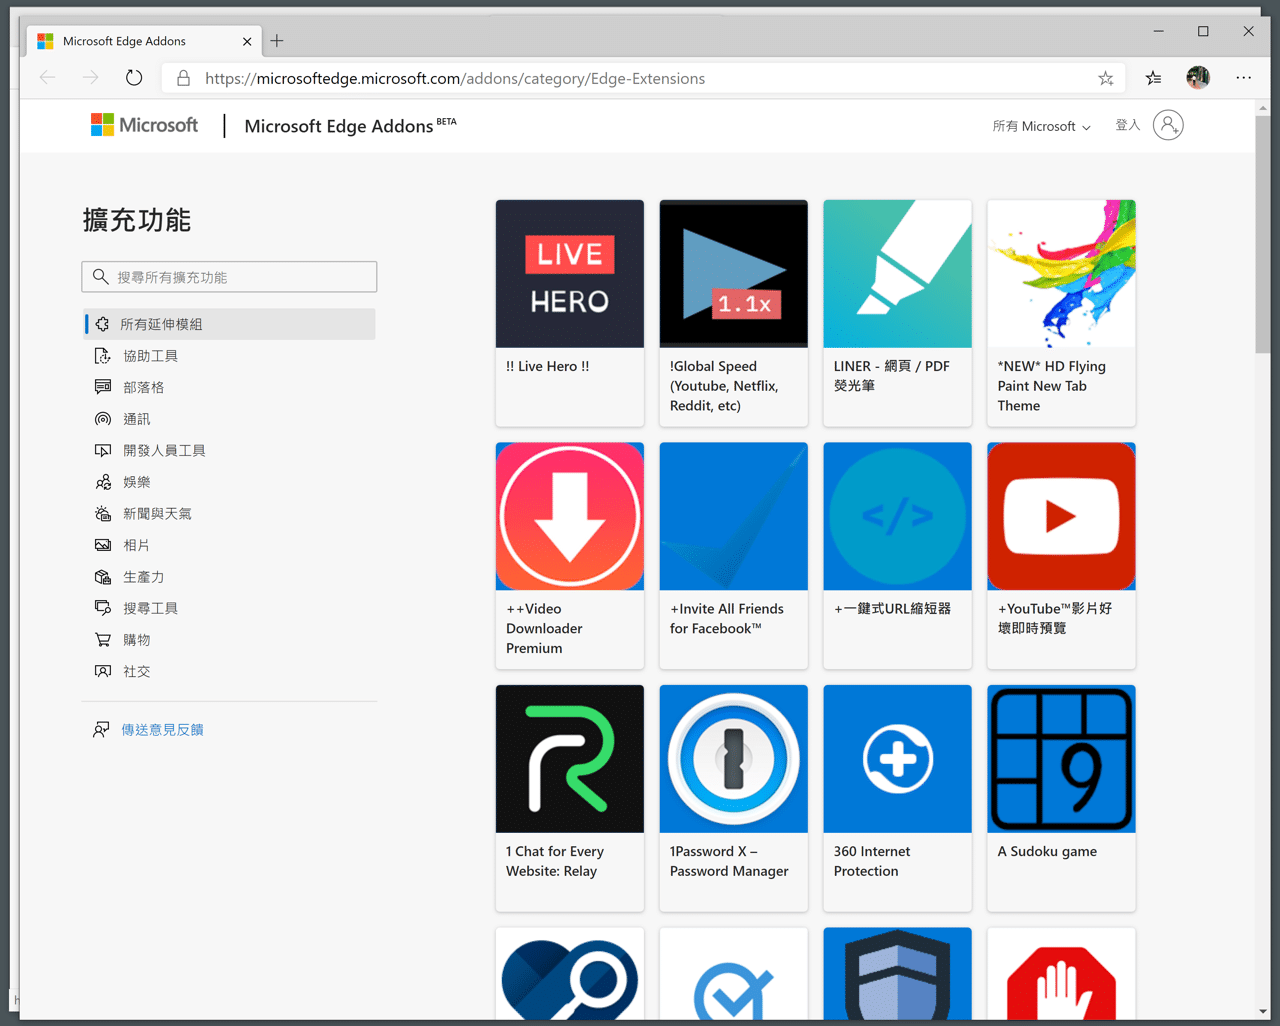The image size is (1280, 1026).
Task: Open the ++Video Downloader Premium icon
Action: pyautogui.click(x=570, y=516)
